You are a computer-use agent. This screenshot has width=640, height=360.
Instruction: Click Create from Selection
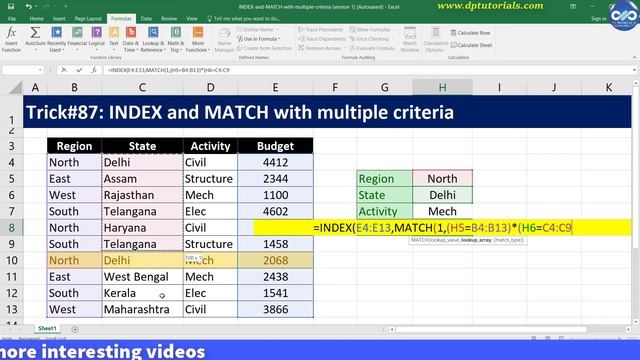click(264, 48)
